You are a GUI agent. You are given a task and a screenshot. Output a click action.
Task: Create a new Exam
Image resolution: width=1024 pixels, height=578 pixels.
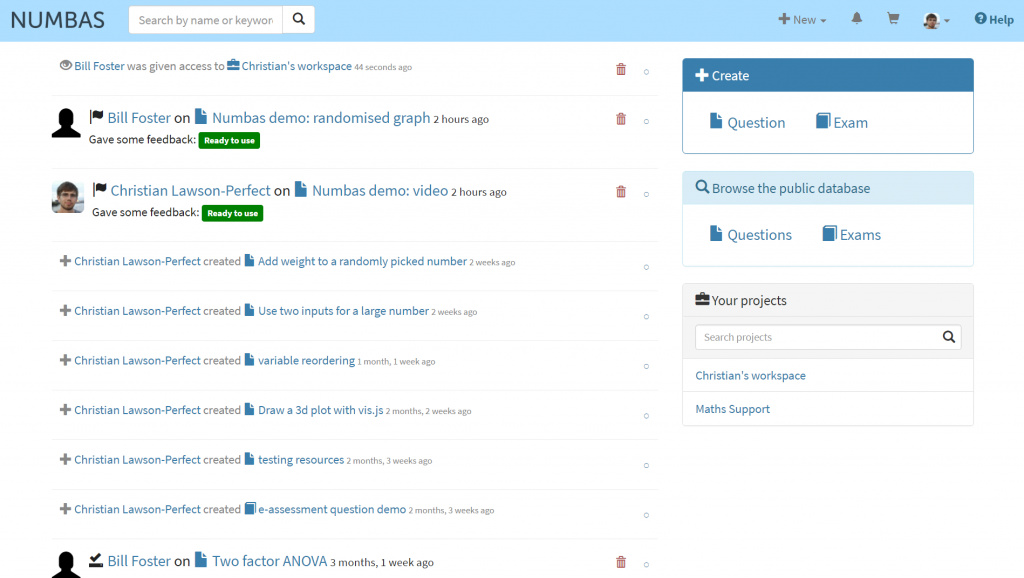pyautogui.click(x=841, y=123)
